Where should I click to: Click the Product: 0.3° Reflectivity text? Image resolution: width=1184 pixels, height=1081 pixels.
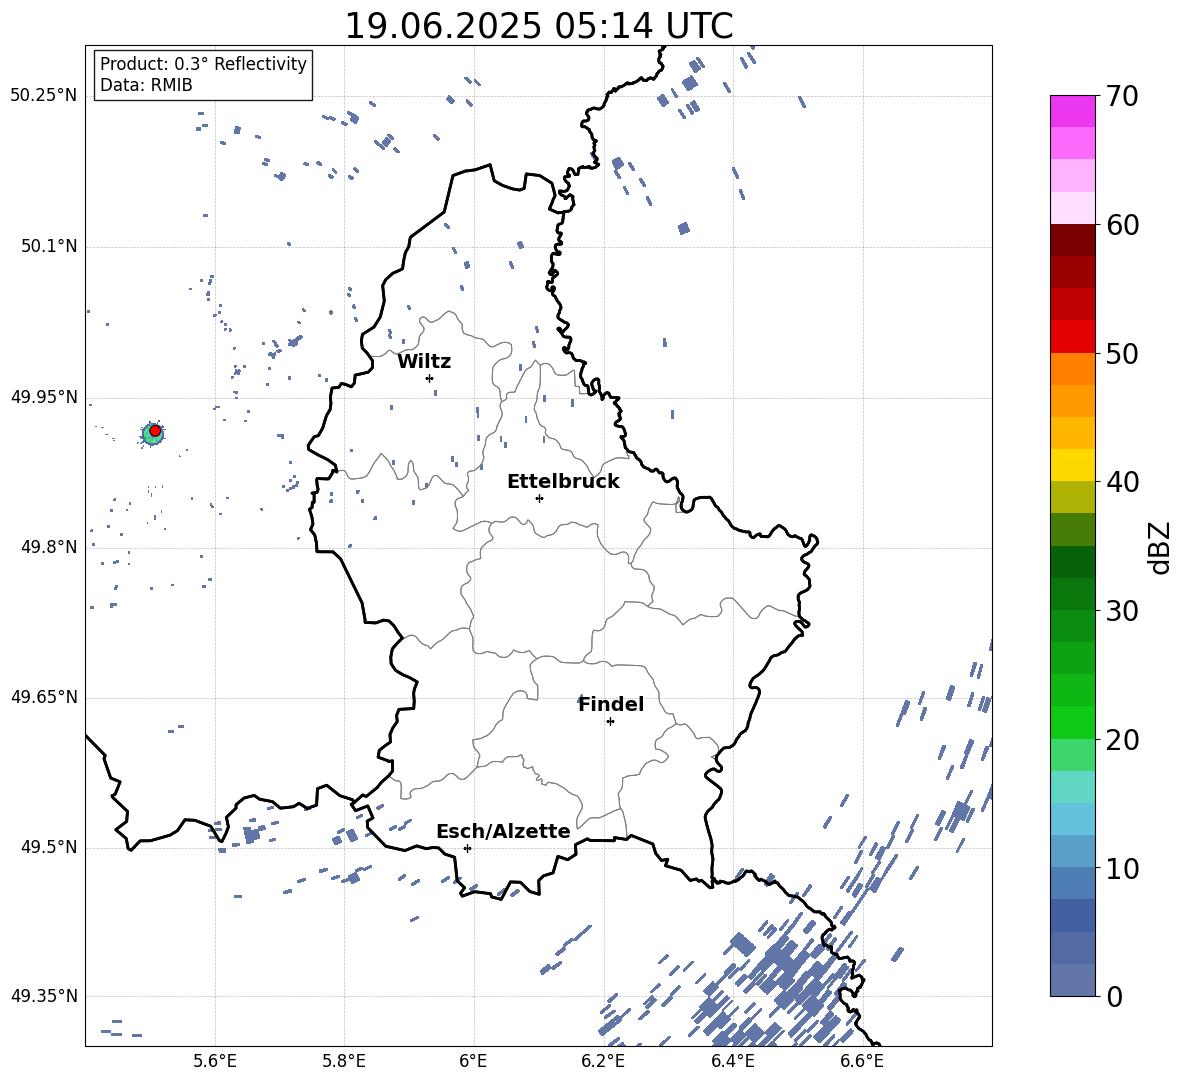[x=203, y=64]
